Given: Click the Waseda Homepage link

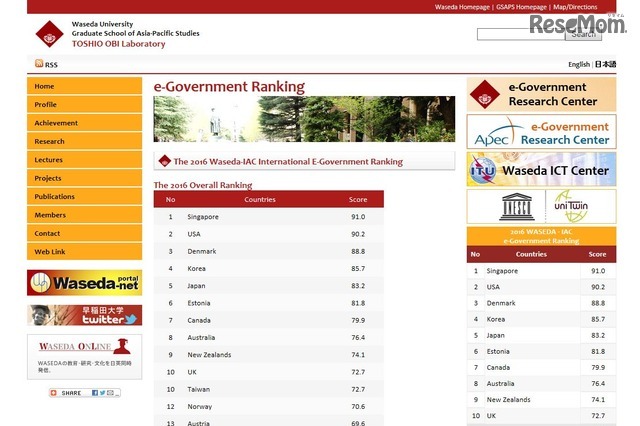Looking at the screenshot, I should (x=462, y=7).
